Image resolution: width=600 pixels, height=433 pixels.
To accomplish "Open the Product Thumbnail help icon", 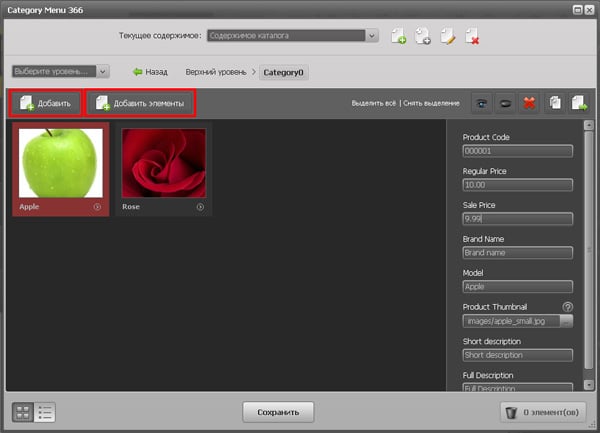I will [567, 307].
